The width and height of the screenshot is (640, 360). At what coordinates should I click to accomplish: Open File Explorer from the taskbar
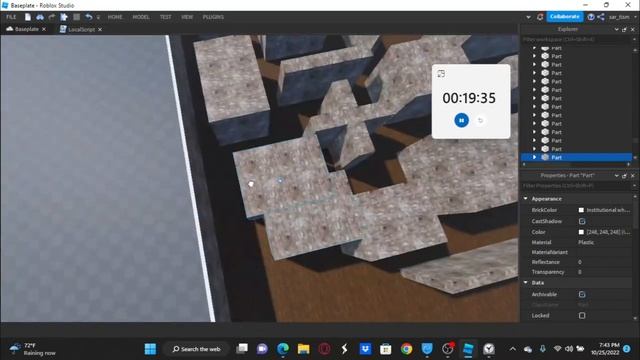303,349
